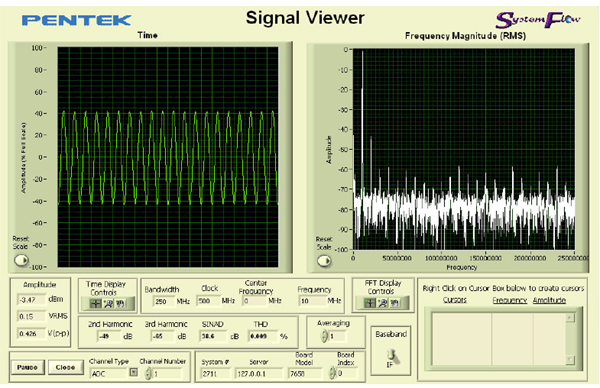This screenshot has width=600, height=388.
Task: Select the Time display zoom magnifier tool
Action: pyautogui.click(x=108, y=303)
